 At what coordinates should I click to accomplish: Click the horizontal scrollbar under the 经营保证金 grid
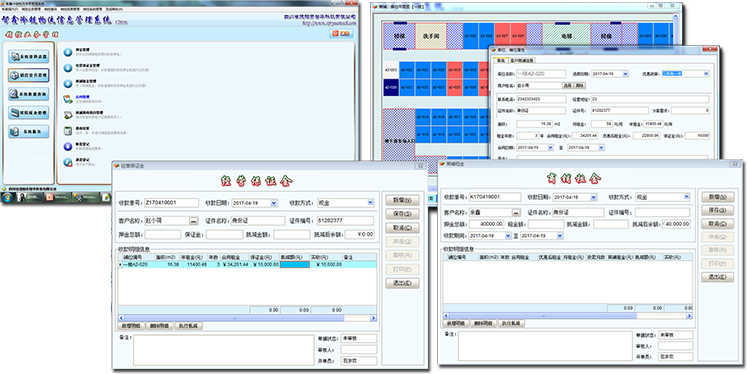tap(247, 318)
